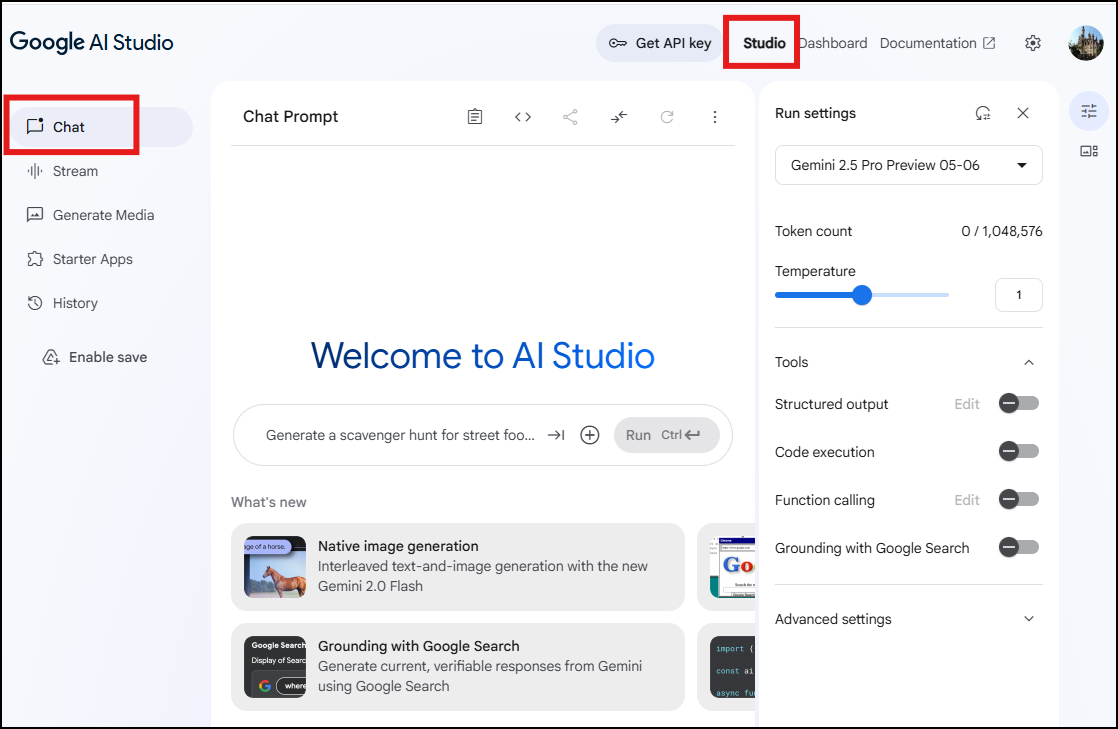Click the horse image thumbnail

coord(275,567)
